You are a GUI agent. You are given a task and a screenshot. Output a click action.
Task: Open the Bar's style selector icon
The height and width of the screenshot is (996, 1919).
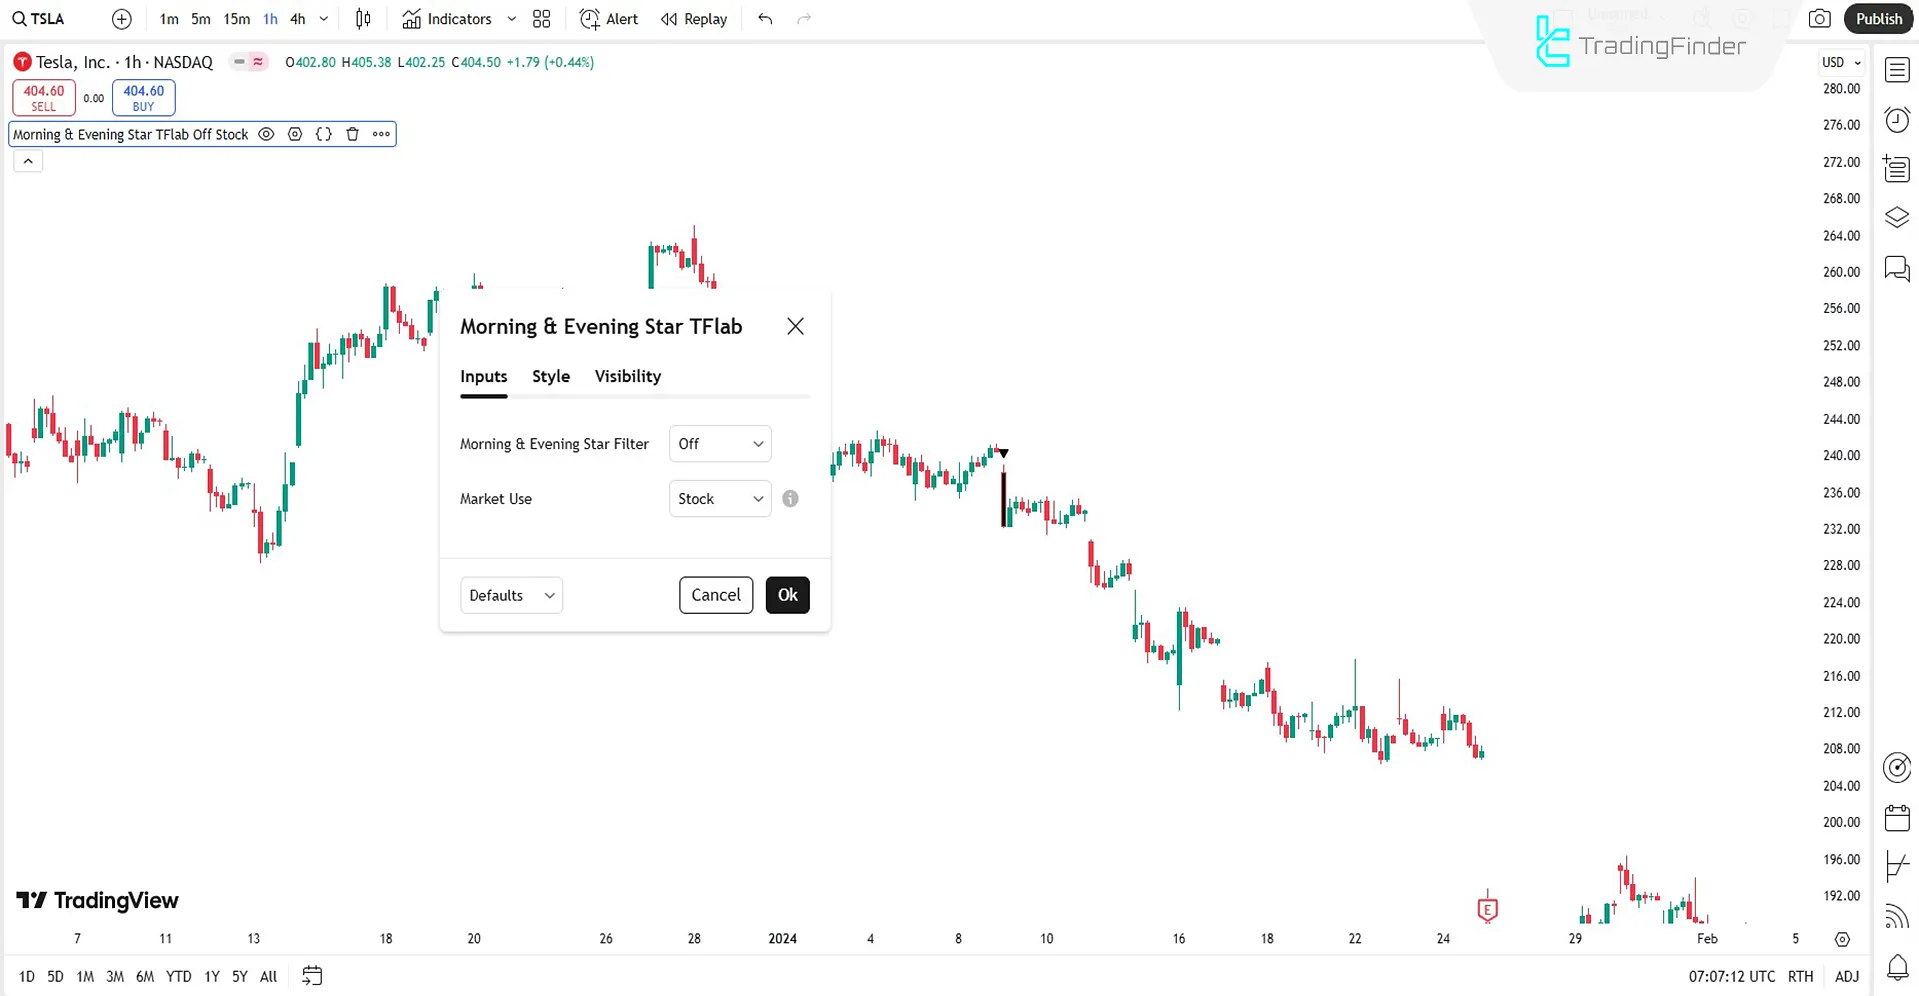pos(363,18)
